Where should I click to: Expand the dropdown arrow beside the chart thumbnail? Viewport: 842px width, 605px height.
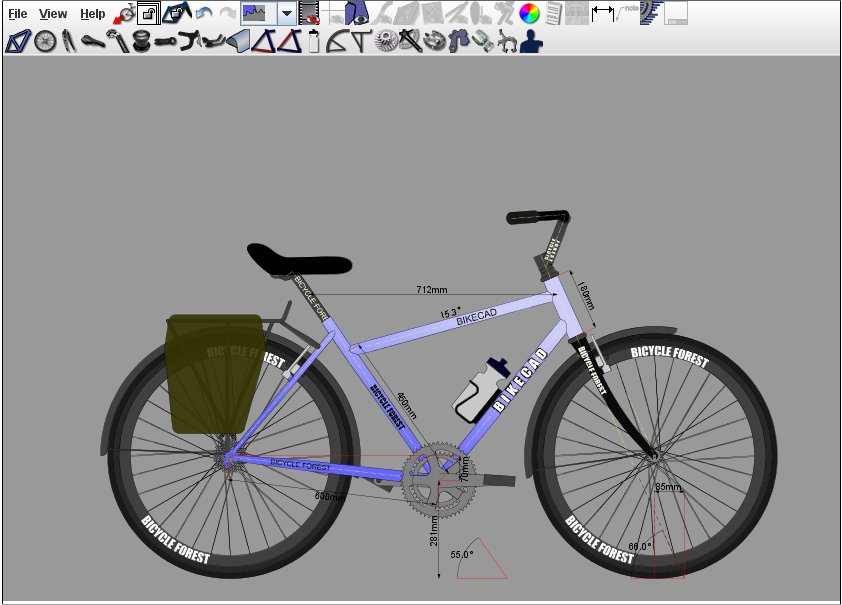tap(286, 14)
